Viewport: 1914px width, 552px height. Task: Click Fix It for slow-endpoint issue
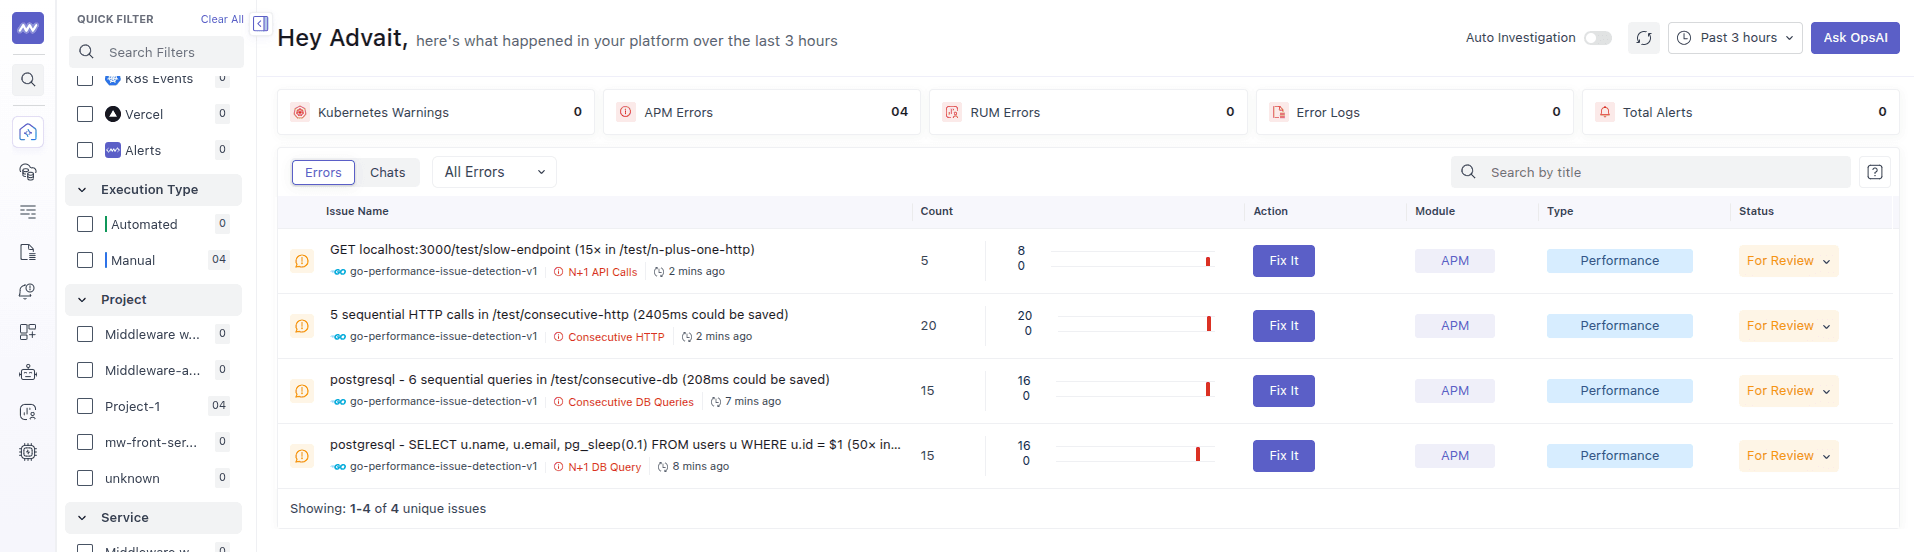[x=1284, y=261]
